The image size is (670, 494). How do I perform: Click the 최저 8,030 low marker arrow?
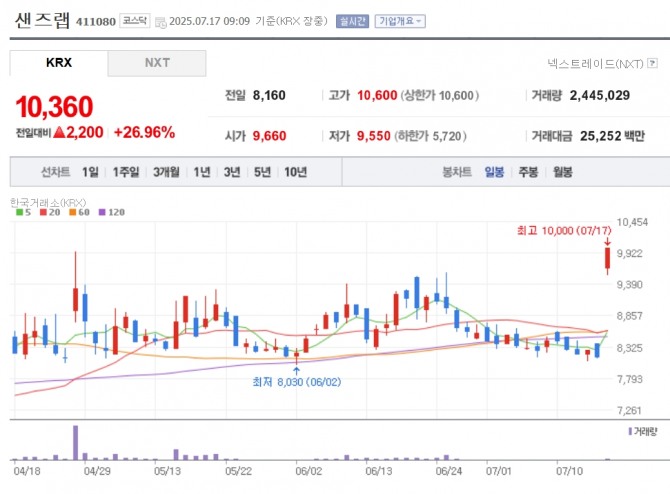[x=296, y=369]
